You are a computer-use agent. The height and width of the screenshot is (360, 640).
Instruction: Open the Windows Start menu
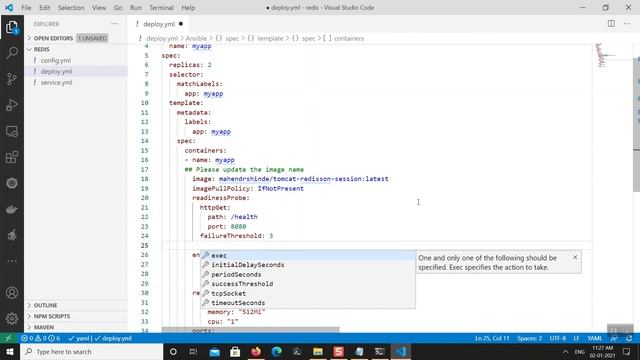pyautogui.click(x=10, y=351)
